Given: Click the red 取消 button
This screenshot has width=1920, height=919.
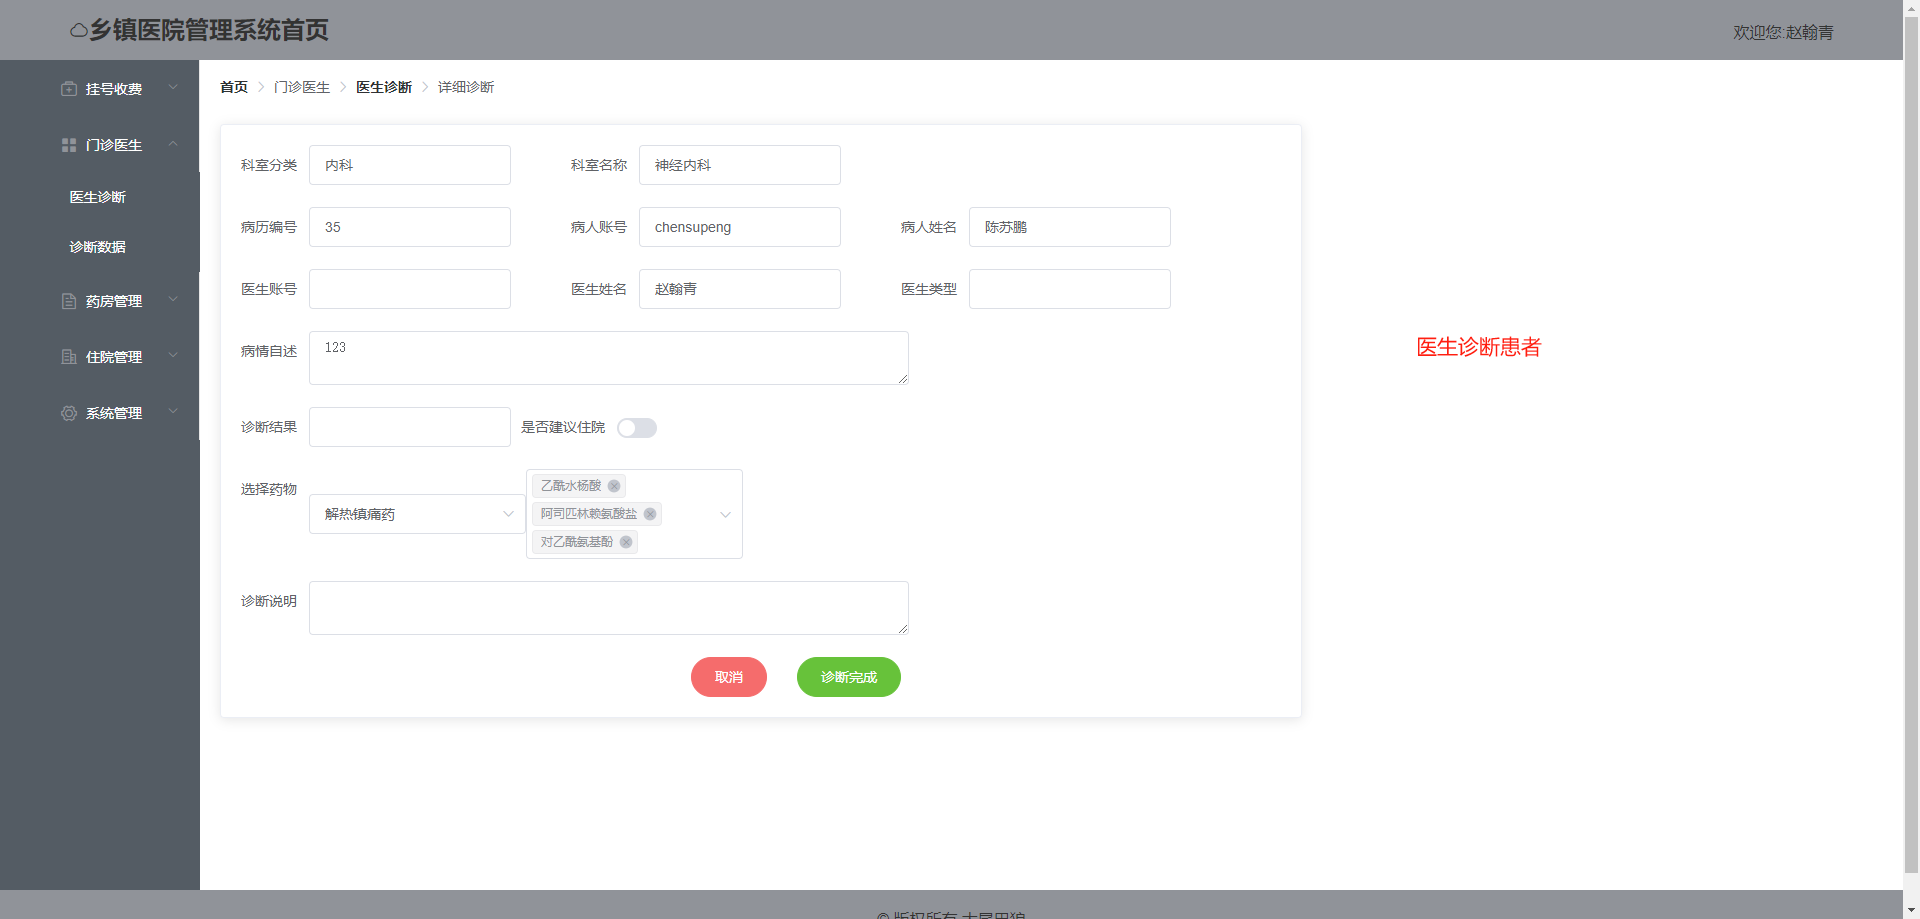Looking at the screenshot, I should point(728,677).
